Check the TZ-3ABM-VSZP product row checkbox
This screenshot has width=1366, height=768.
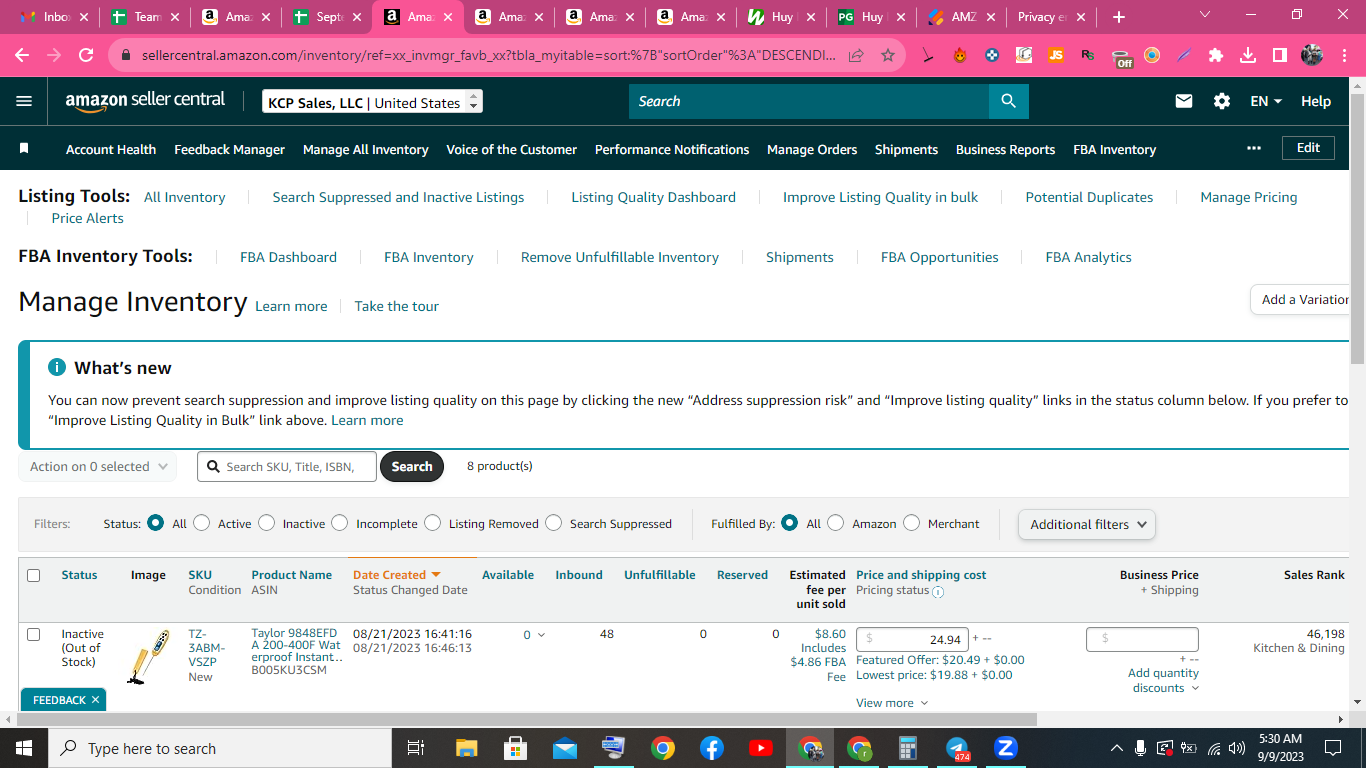click(34, 634)
